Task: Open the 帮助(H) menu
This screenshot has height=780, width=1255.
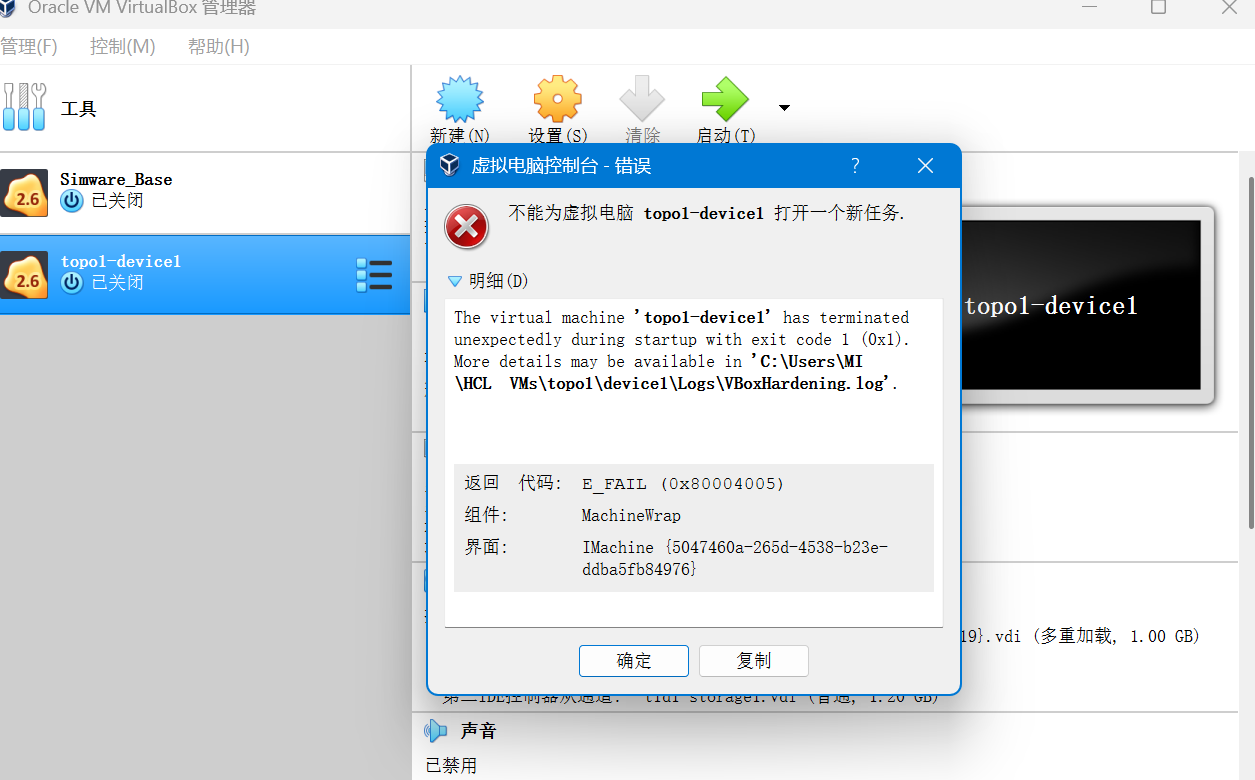Action: [x=219, y=46]
